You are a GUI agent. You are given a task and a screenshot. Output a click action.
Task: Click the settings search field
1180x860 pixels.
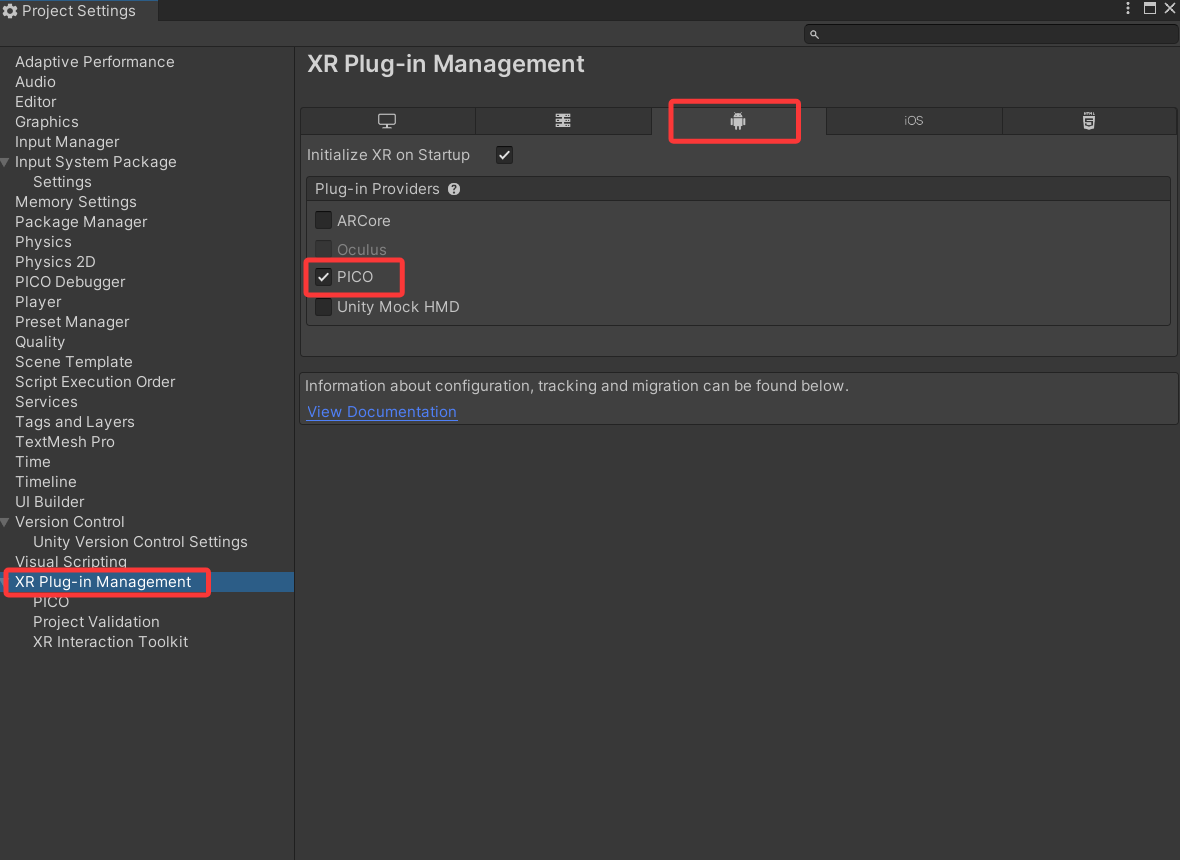pyautogui.click(x=990, y=35)
